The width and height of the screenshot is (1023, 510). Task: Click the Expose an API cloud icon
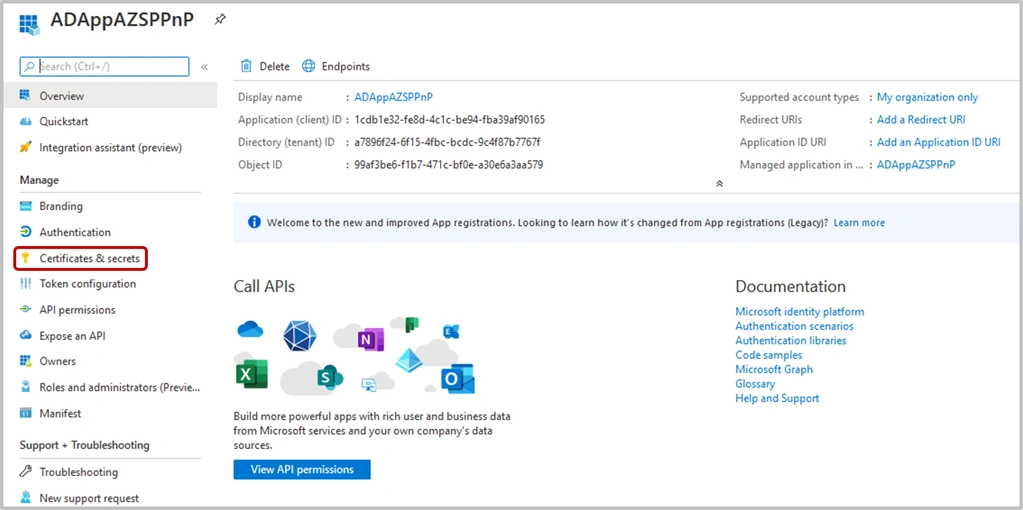(x=25, y=336)
